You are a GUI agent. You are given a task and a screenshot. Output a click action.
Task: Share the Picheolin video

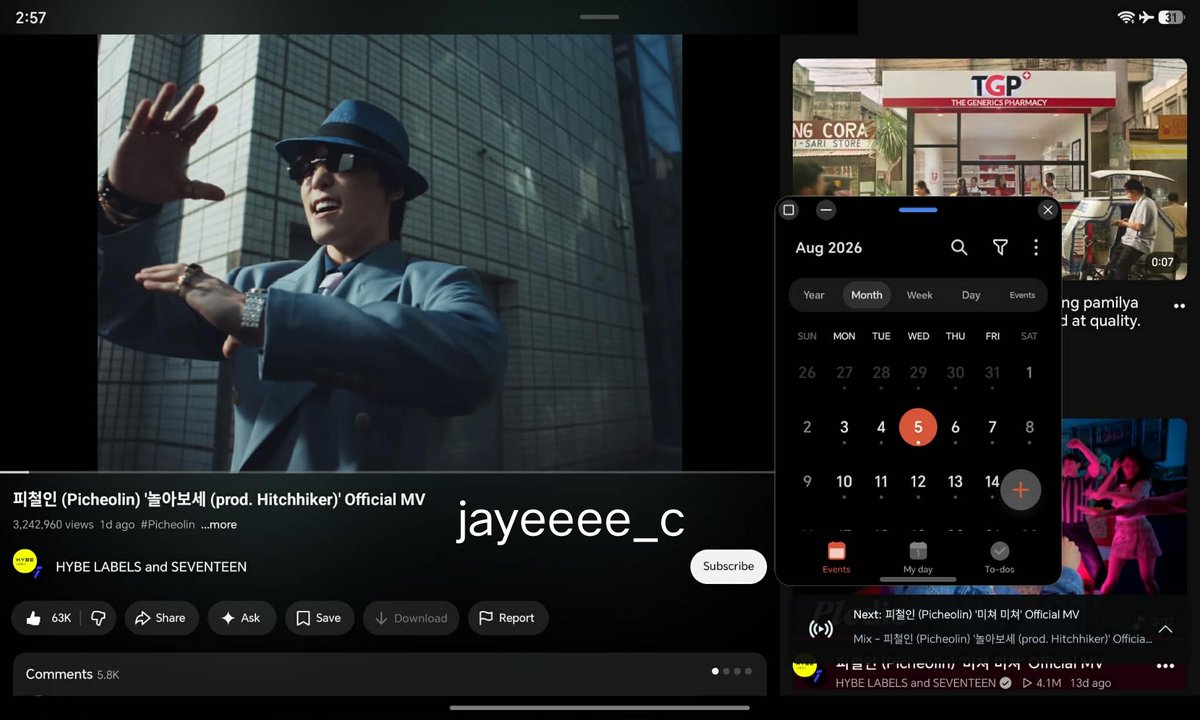click(160, 618)
